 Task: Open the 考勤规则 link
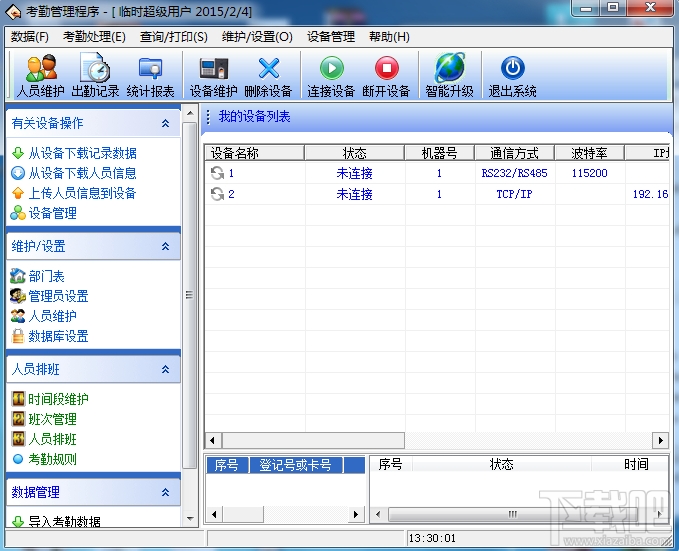[52, 459]
